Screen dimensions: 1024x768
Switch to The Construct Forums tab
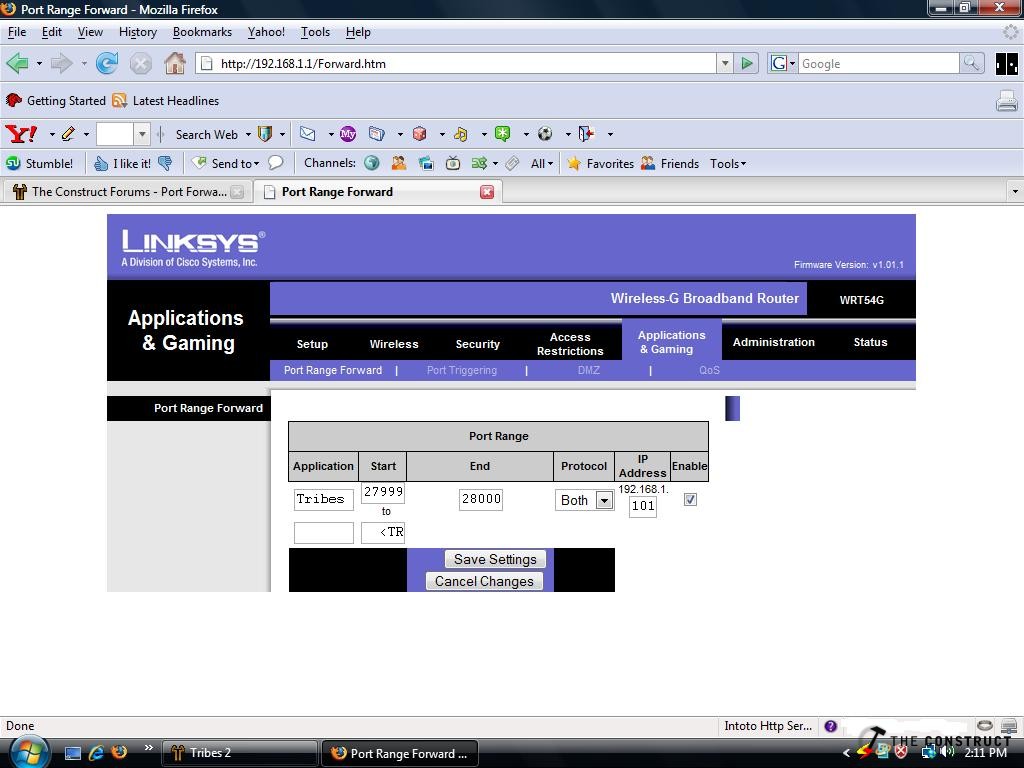point(128,192)
